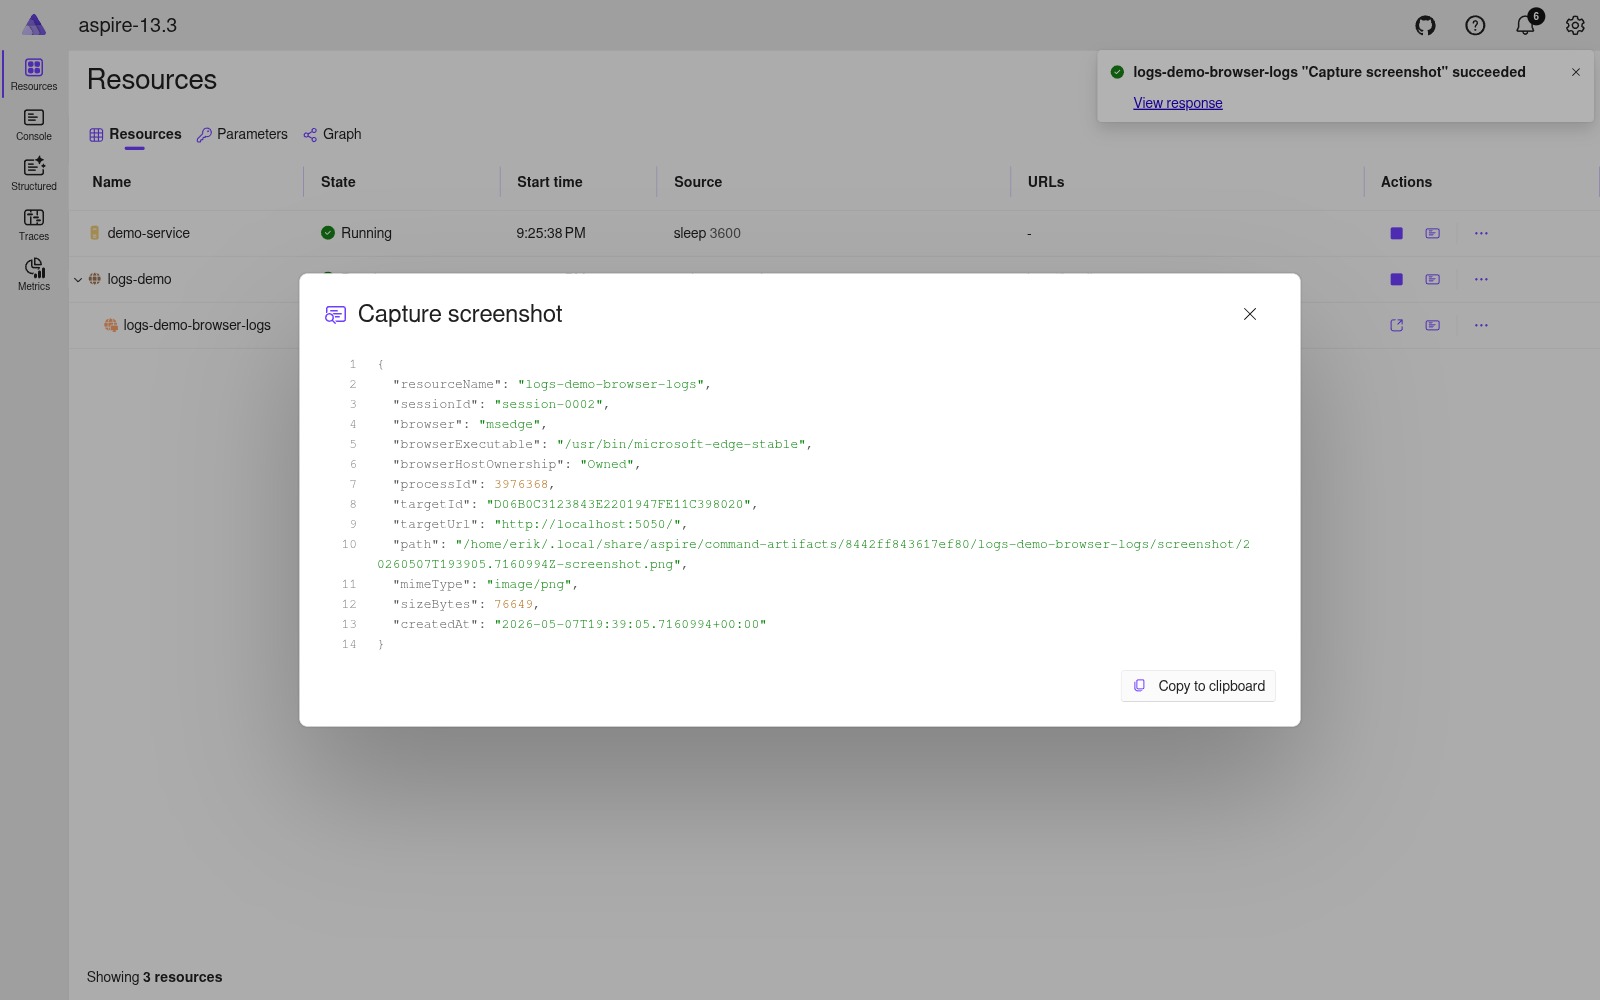Switch to the Resources tab
This screenshot has width=1600, height=1000.
pos(135,134)
